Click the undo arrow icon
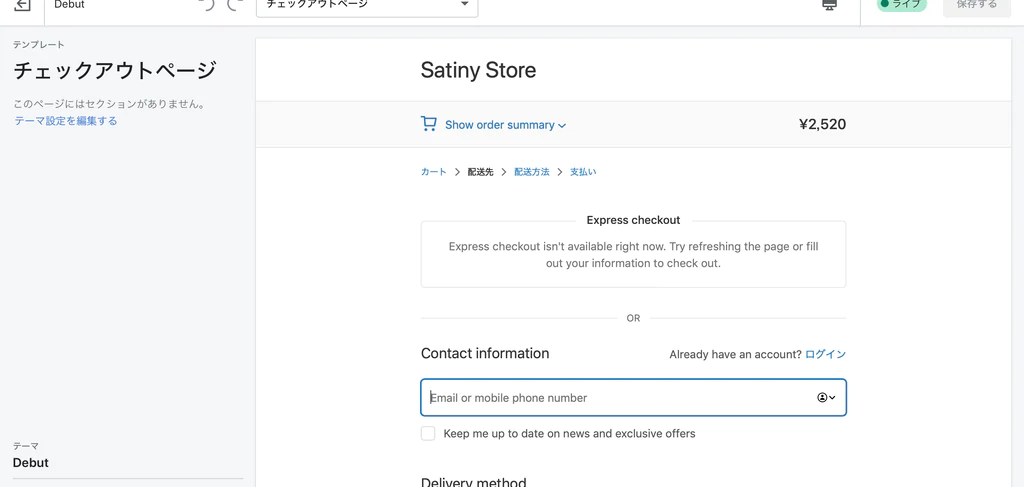This screenshot has width=1024, height=487. tap(207, 5)
